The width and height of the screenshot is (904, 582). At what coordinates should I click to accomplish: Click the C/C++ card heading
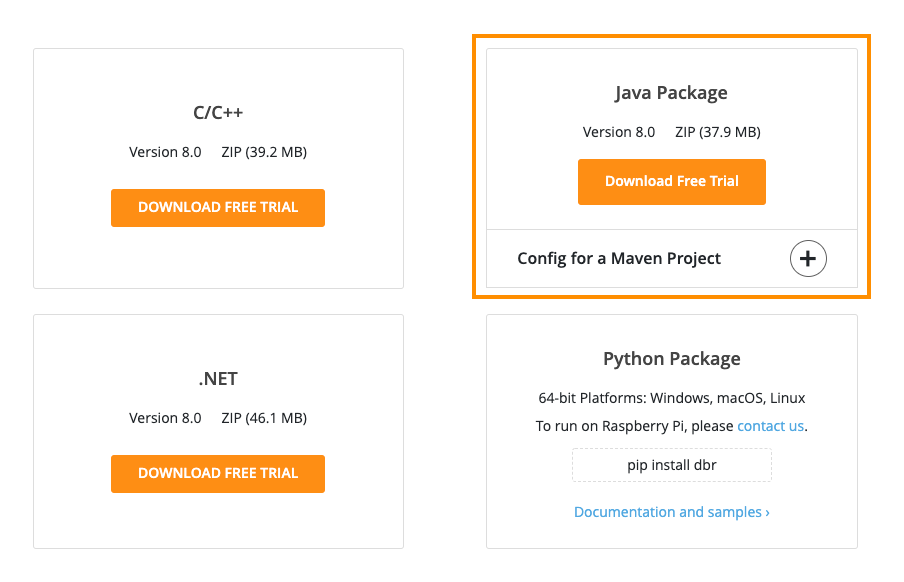218,113
